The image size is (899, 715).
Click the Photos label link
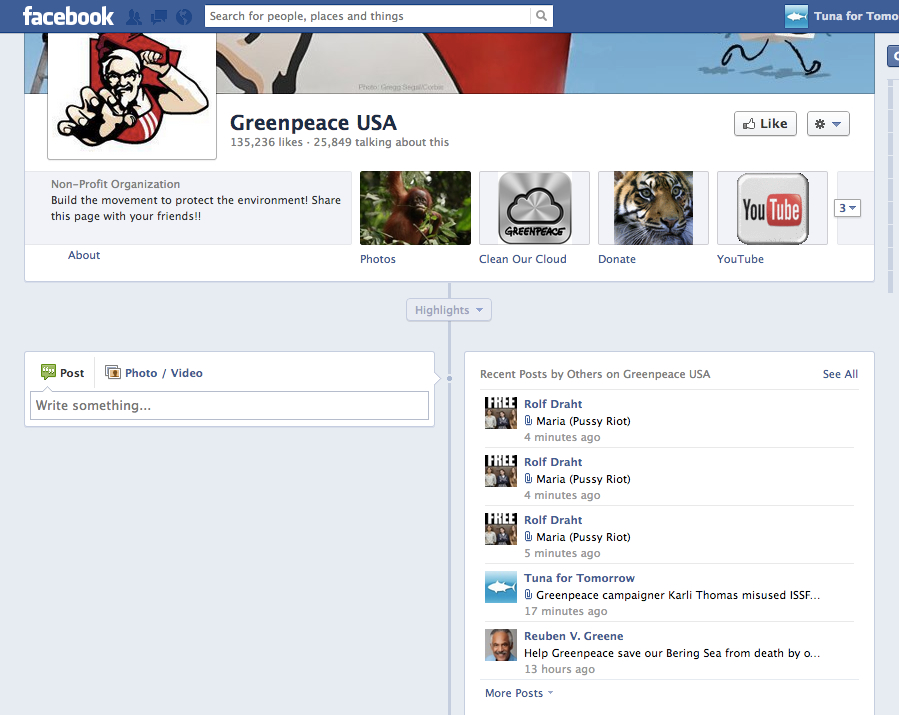[378, 259]
